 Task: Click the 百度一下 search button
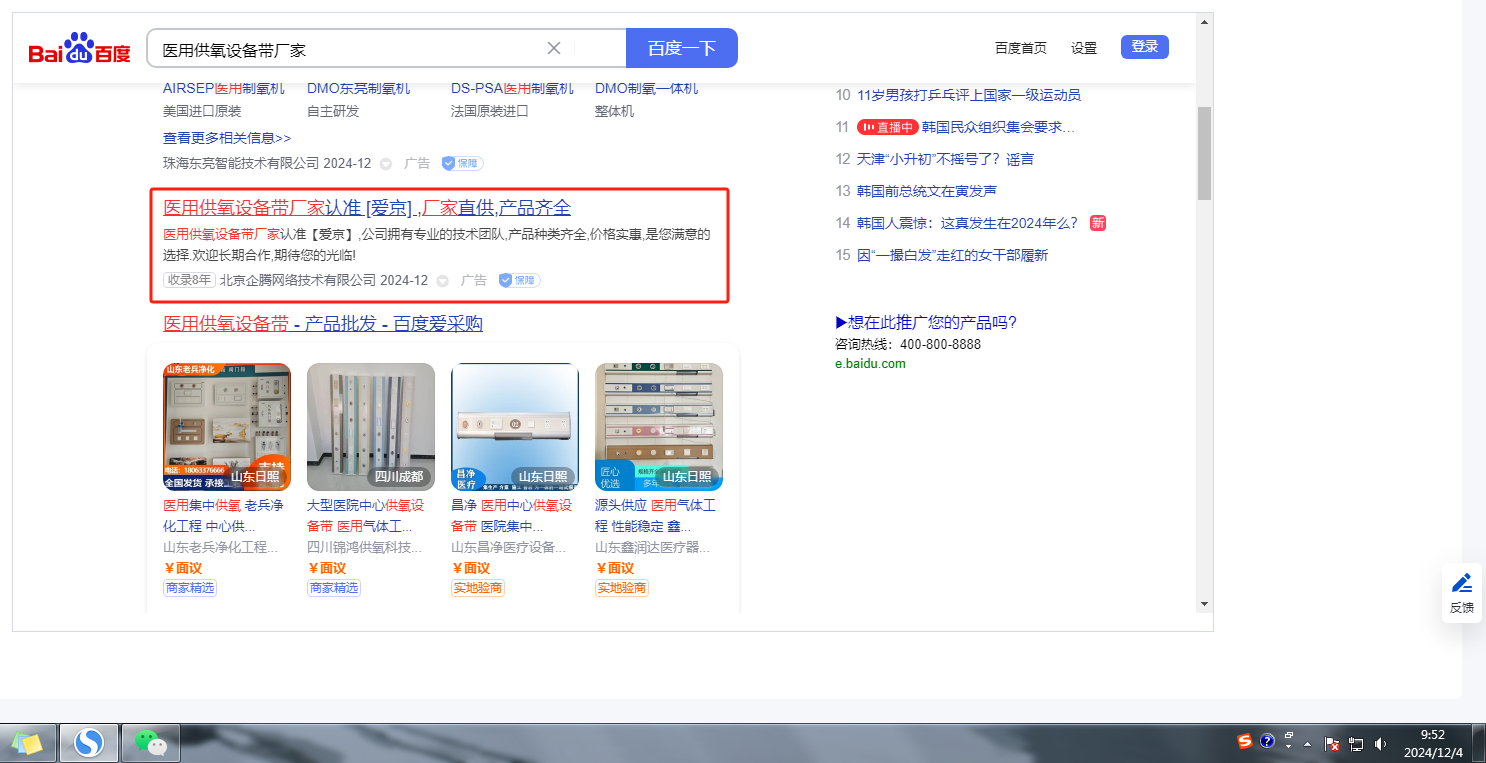682,48
